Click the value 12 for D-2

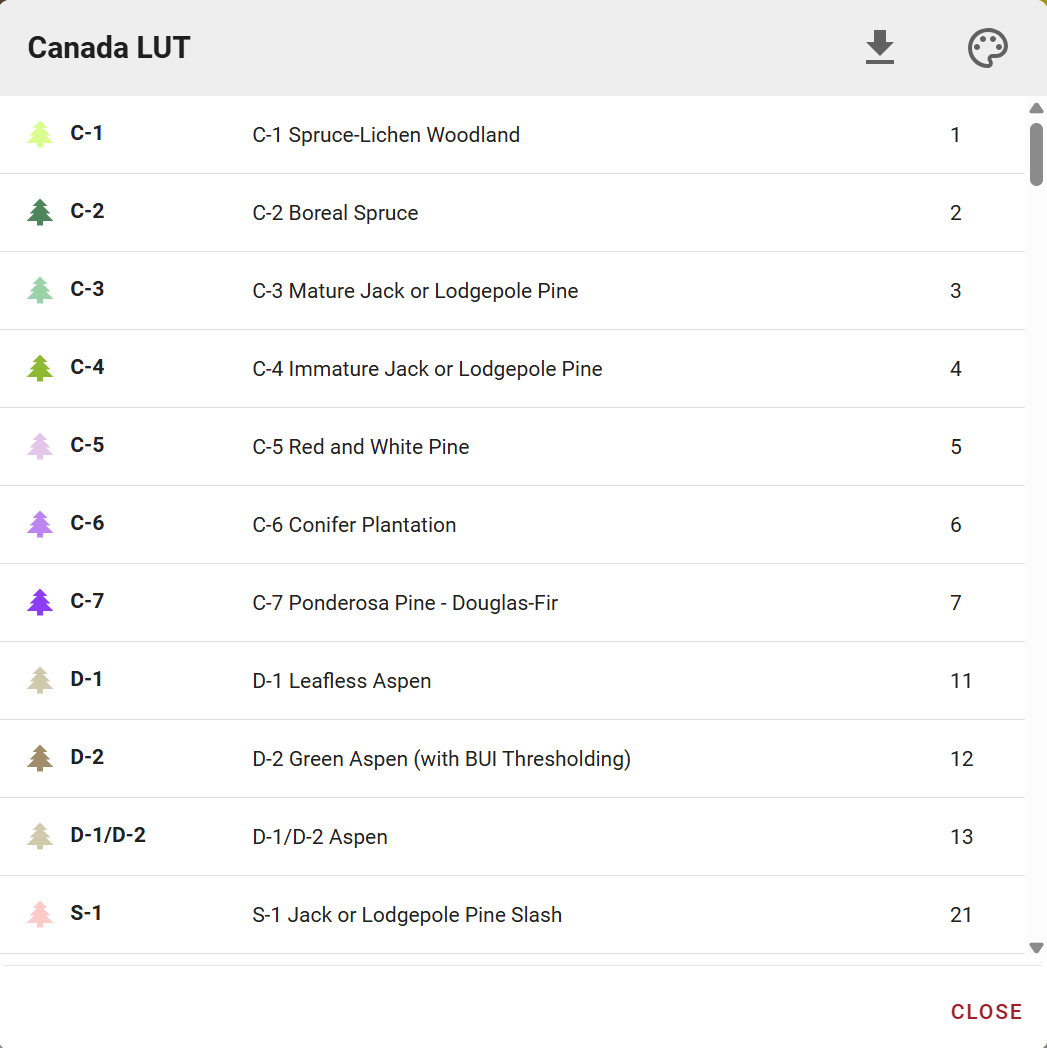pyautogui.click(x=961, y=759)
